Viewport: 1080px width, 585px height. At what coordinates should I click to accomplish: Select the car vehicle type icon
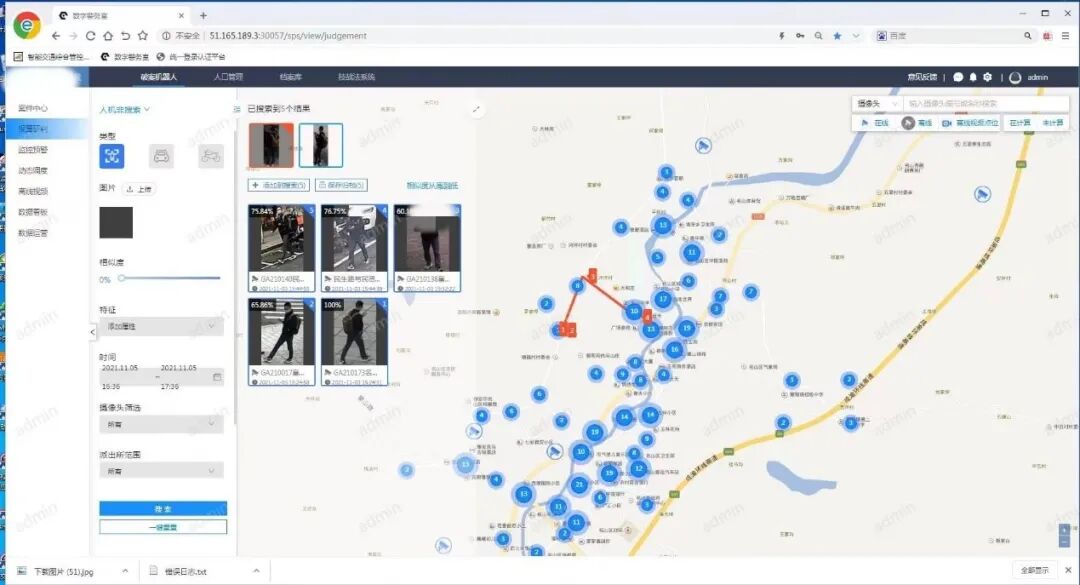point(161,156)
